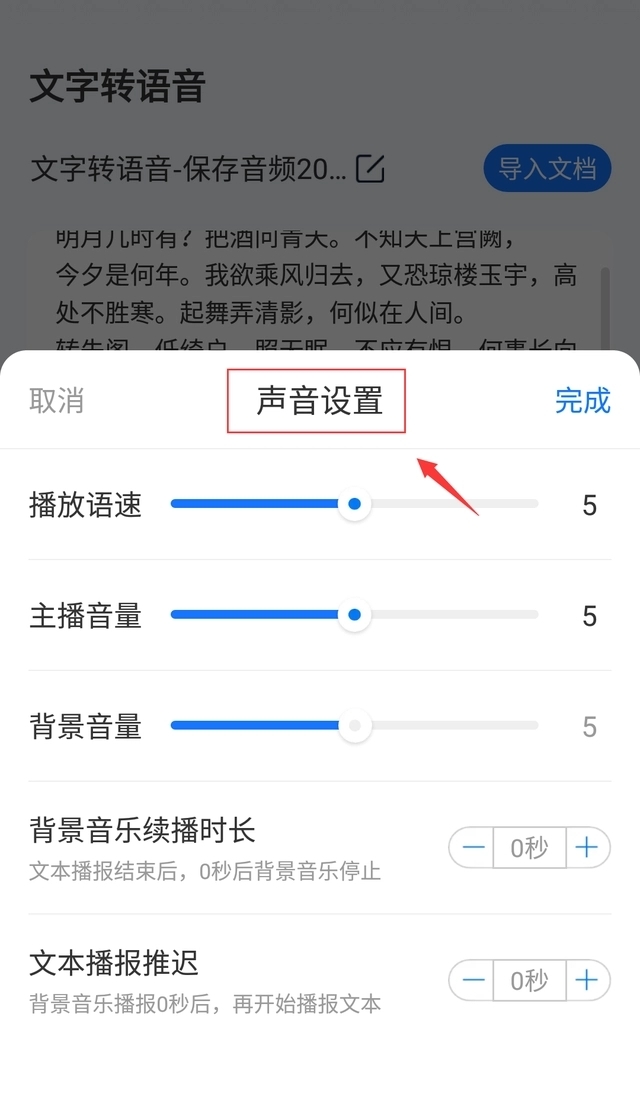The image size is (640, 1106).
Task: Tap plus for text broadcast delay
Action: [x=587, y=980]
